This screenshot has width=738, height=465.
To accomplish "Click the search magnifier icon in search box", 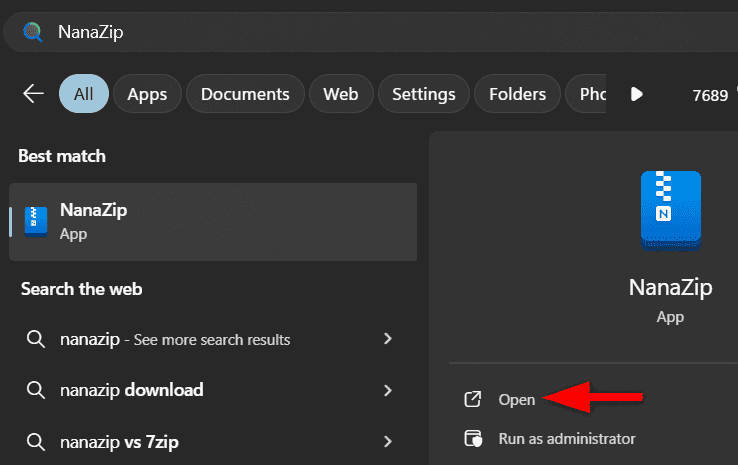I will pos(32,32).
